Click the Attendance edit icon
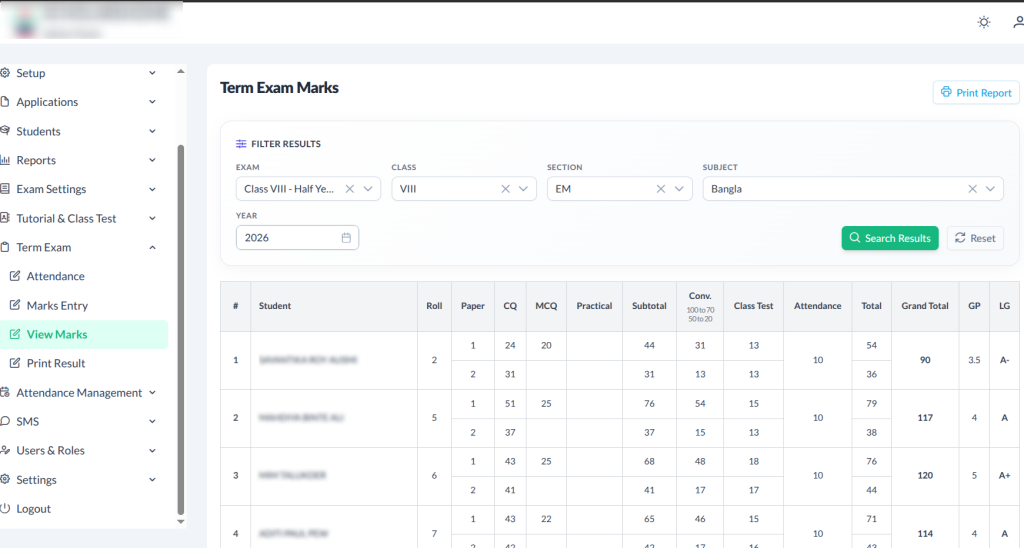The width and height of the screenshot is (1024, 548). point(15,276)
